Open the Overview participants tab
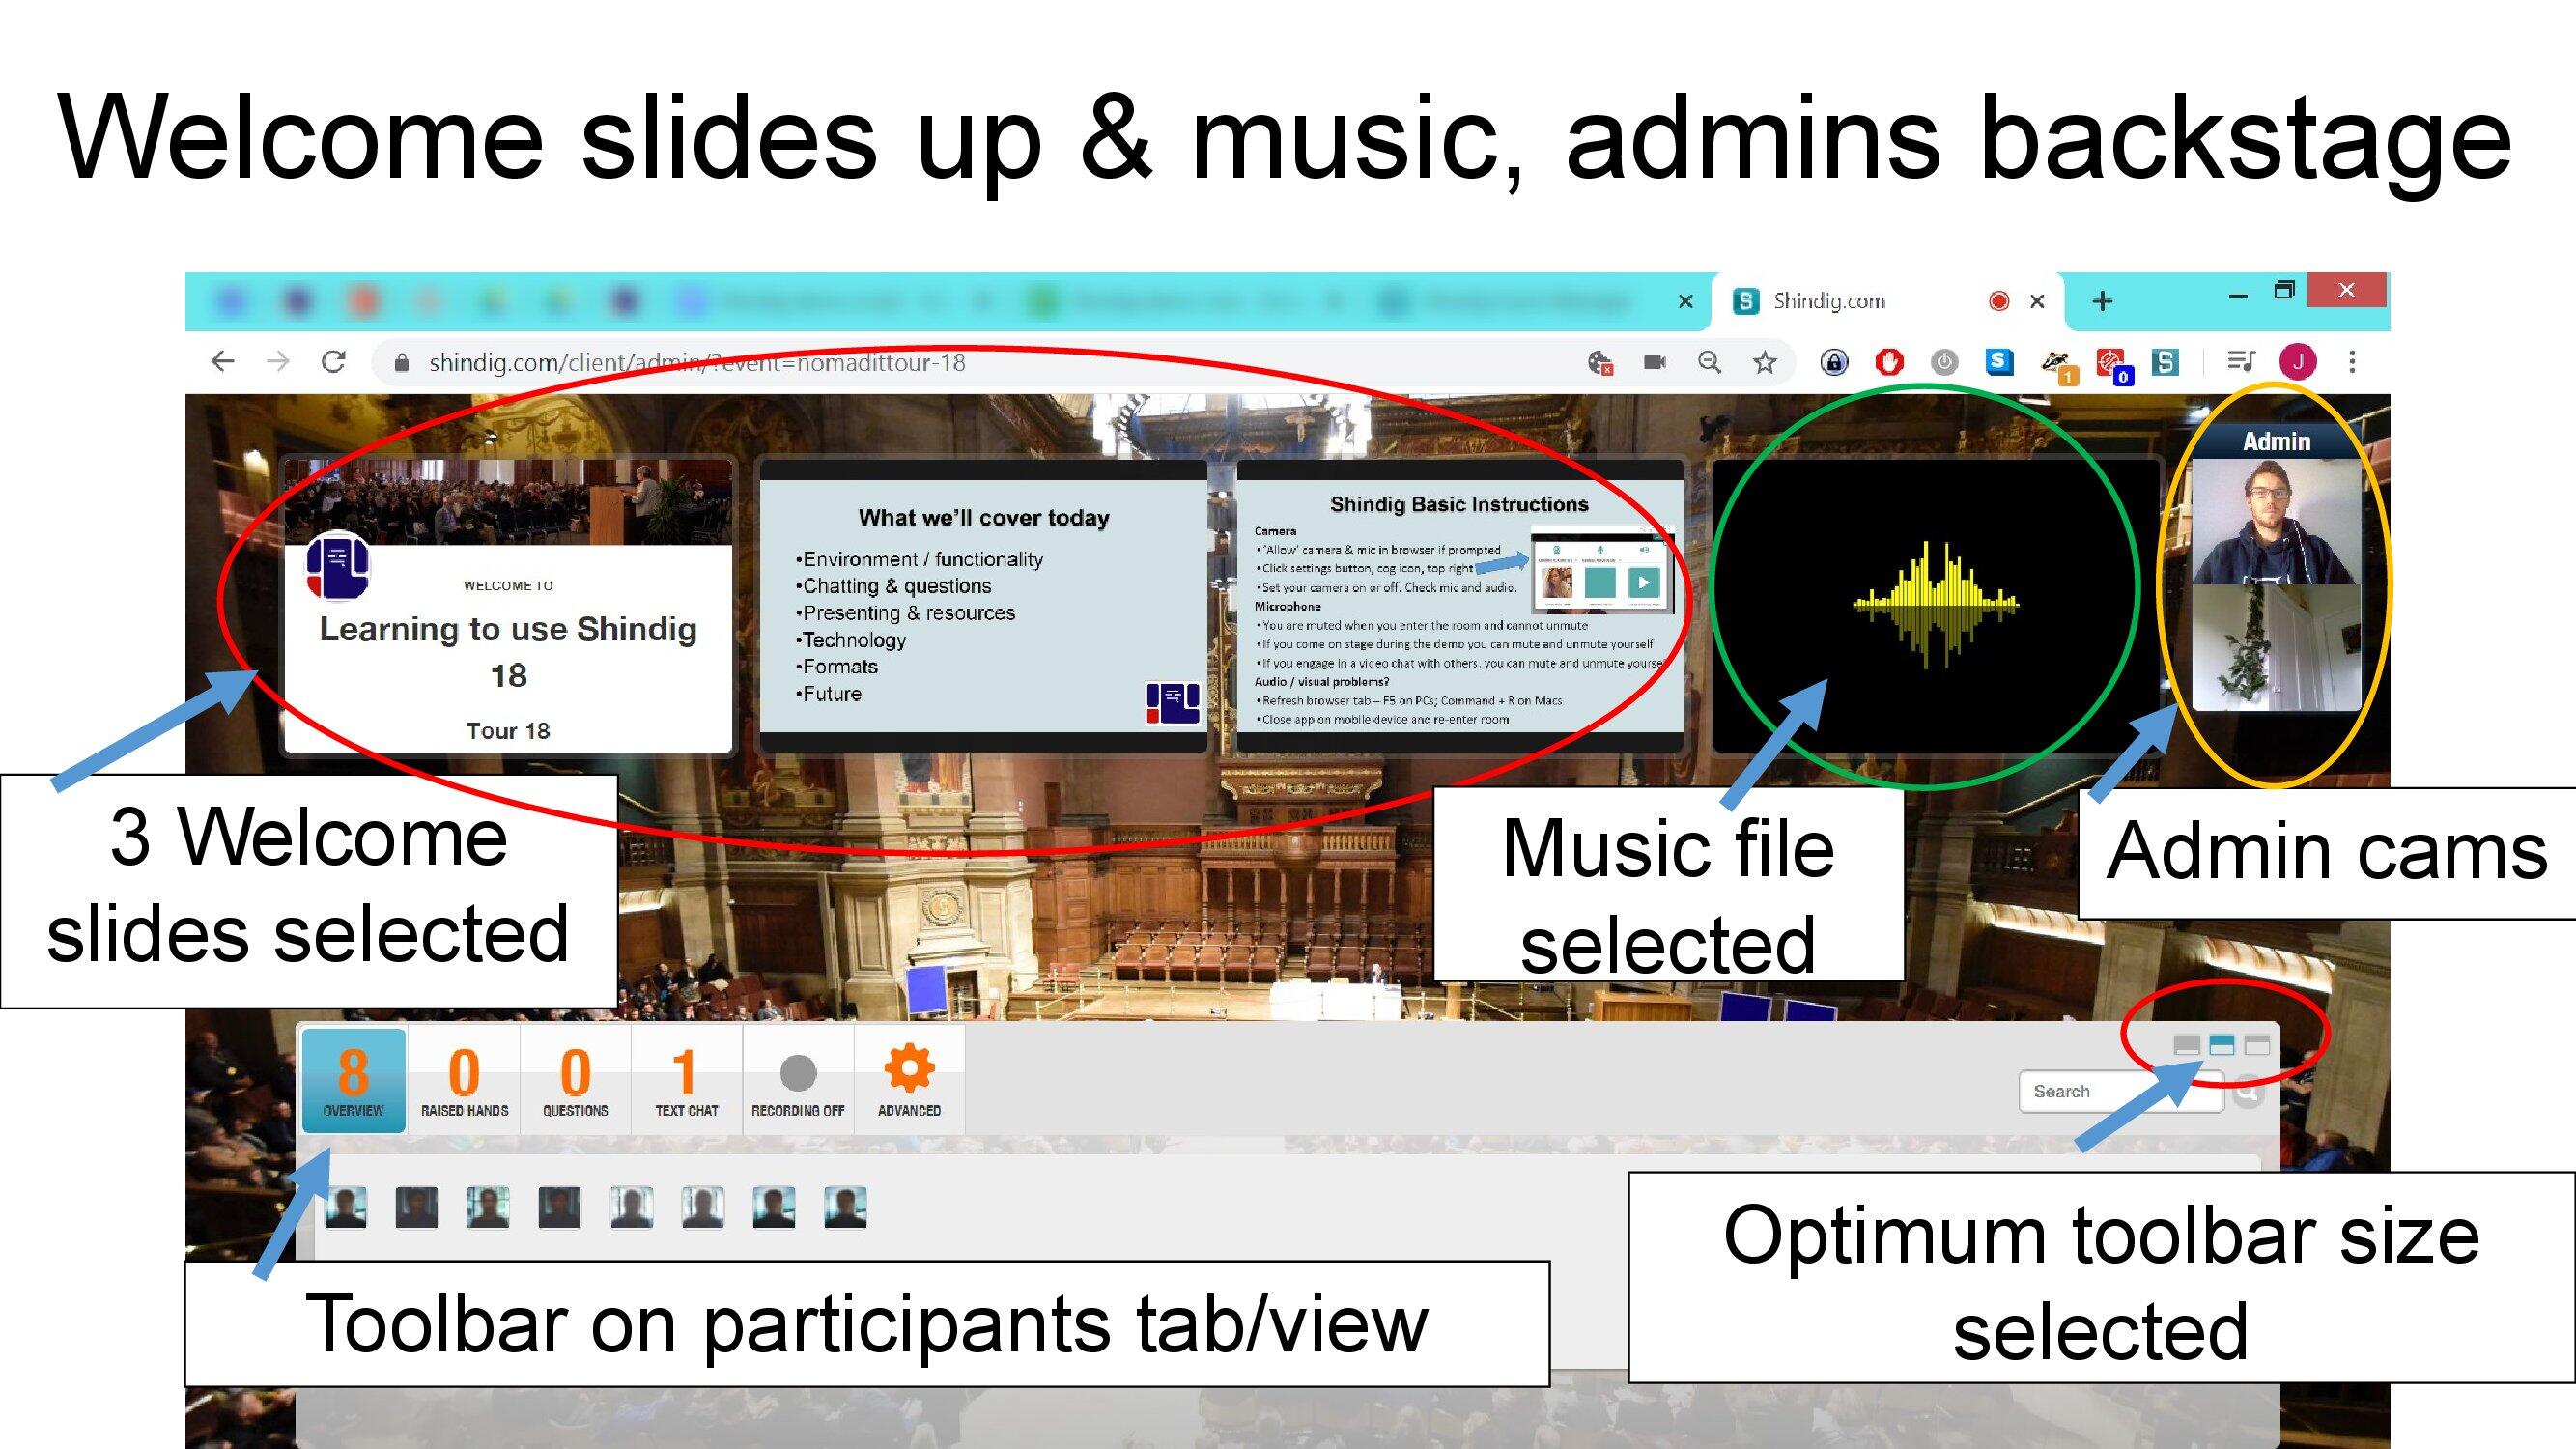 pyautogui.click(x=353, y=1079)
